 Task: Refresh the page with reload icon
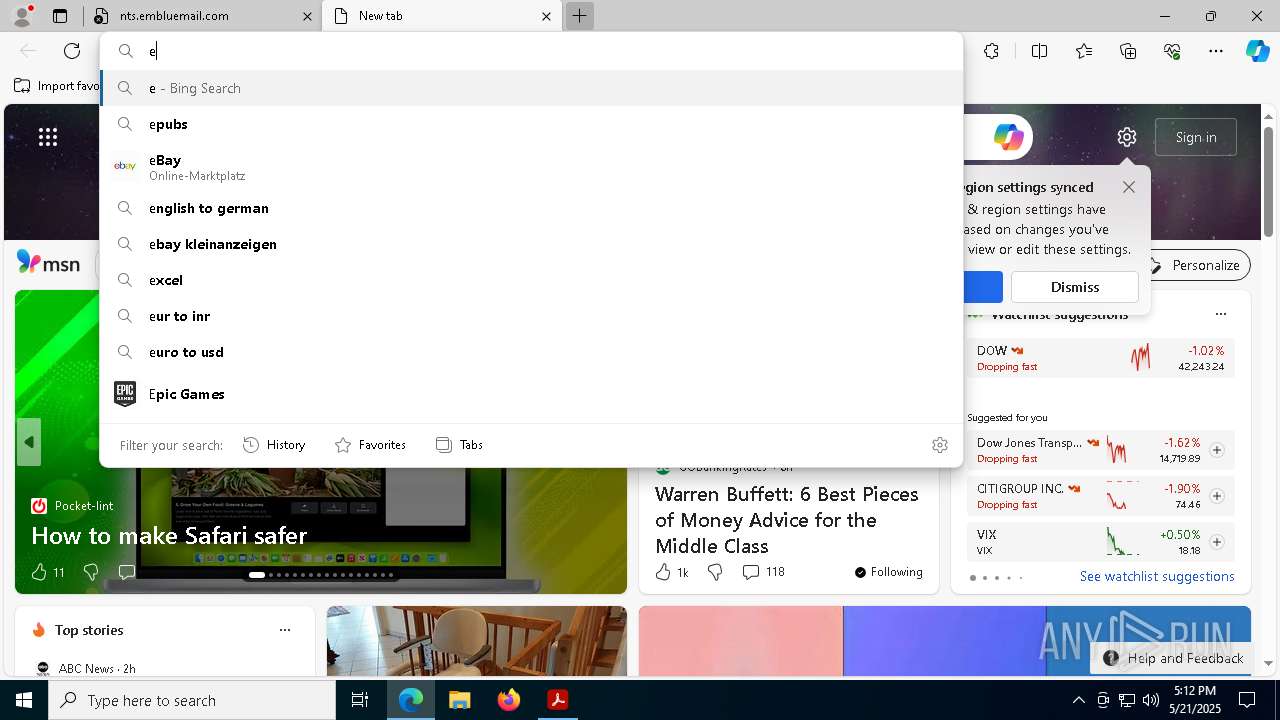tap(72, 51)
